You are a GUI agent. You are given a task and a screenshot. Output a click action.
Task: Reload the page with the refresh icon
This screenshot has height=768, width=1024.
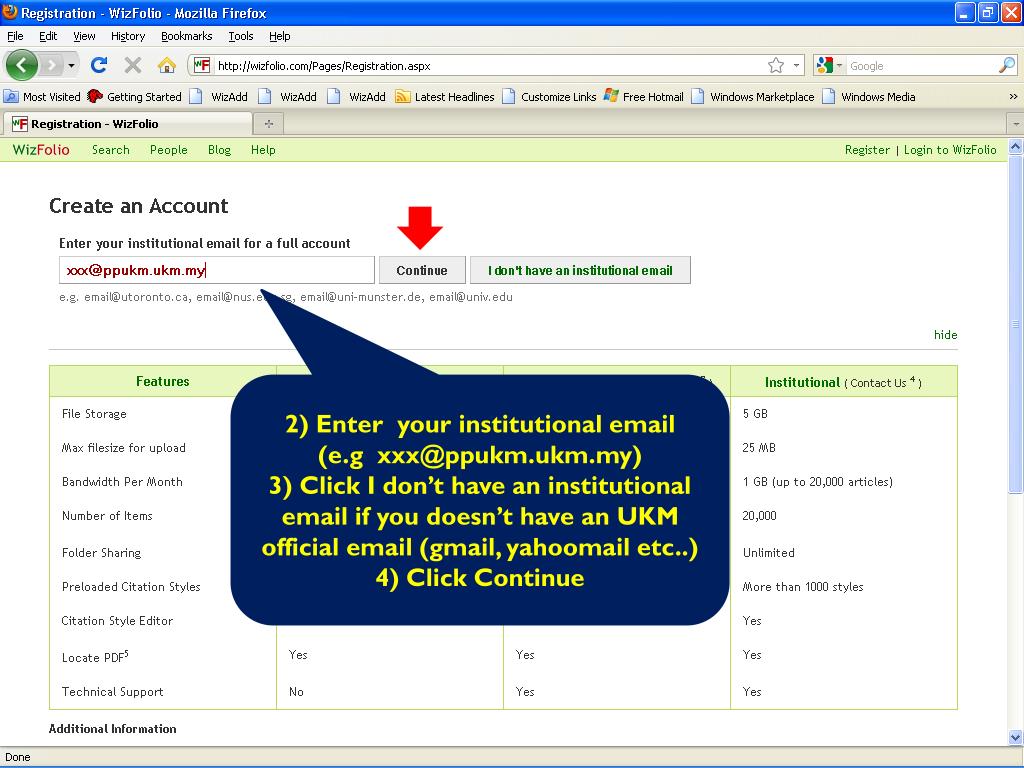99,65
